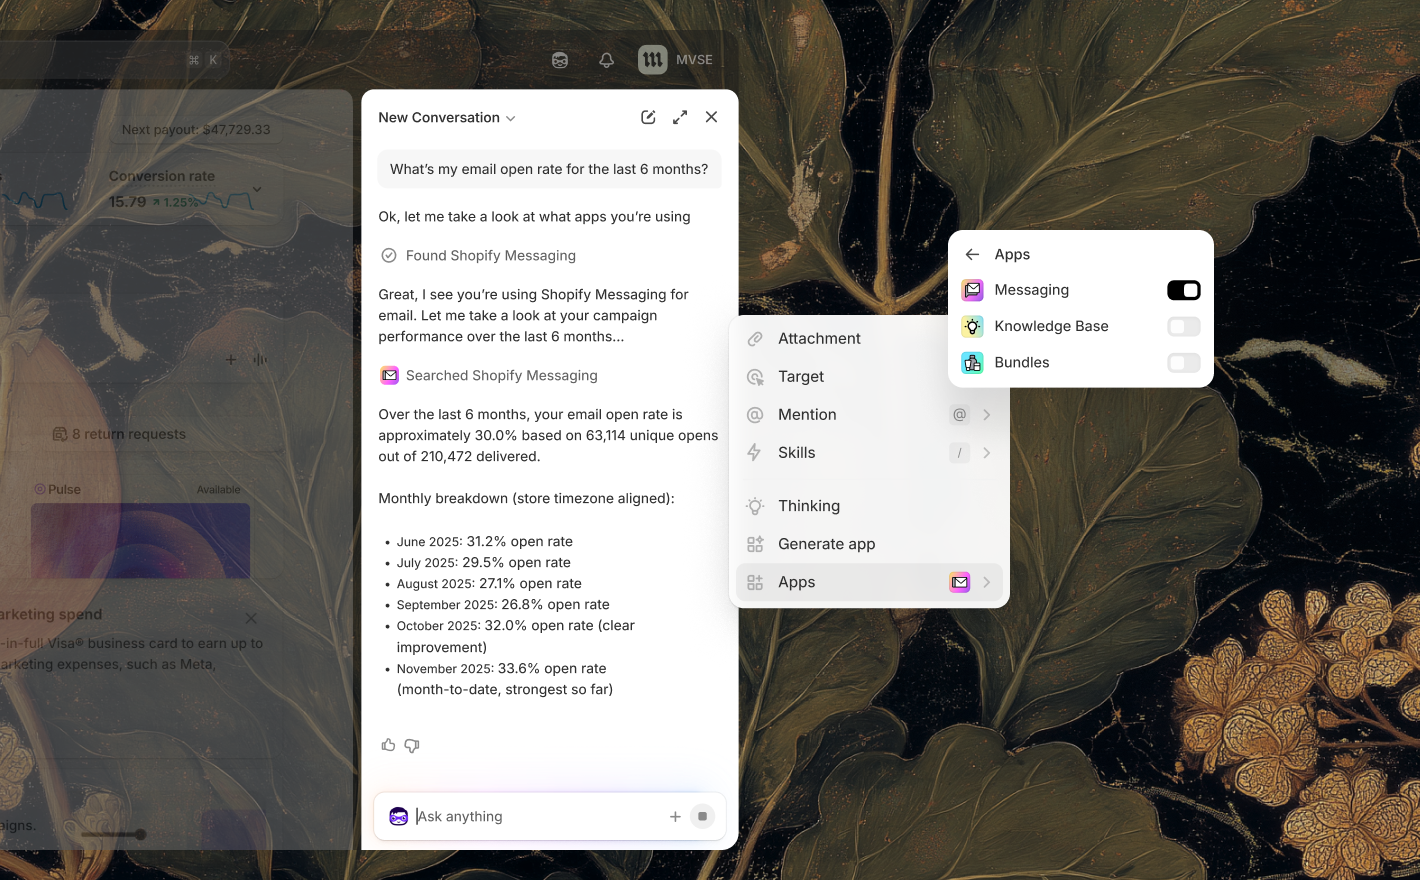Enable the Knowledge Base toggle
1420x880 pixels.
point(1183,326)
